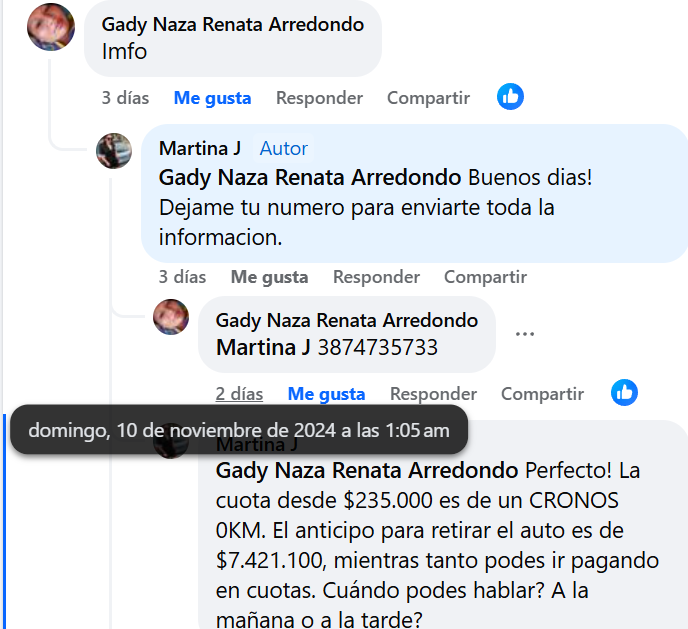Open three-dot options menu beside phone number comment

click(x=525, y=334)
